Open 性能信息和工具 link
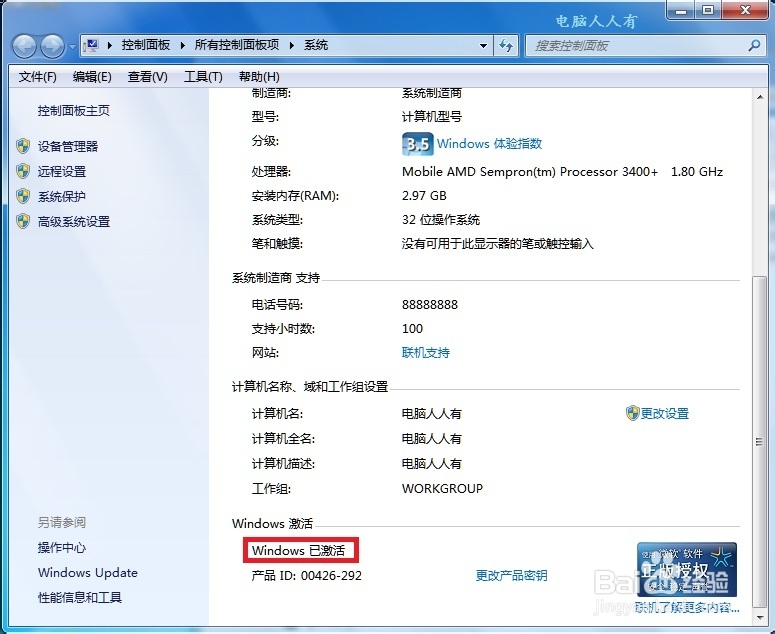 click(x=80, y=598)
